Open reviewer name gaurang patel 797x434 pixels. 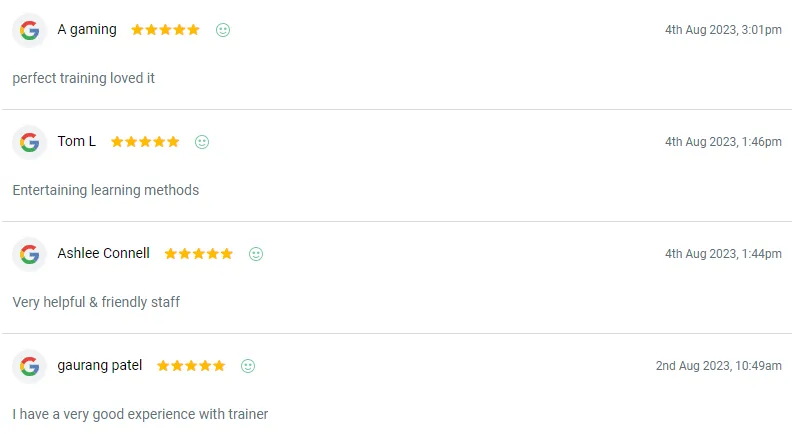[x=100, y=366]
